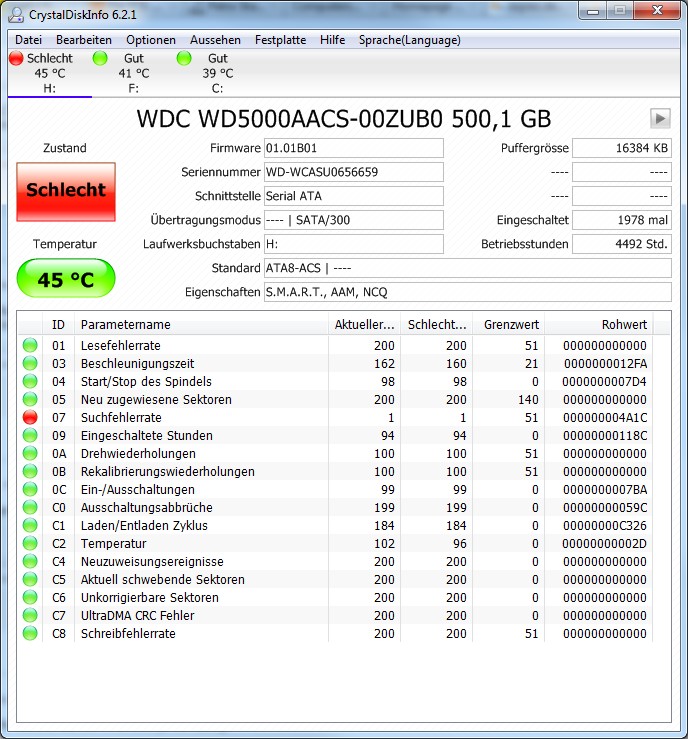The height and width of the screenshot is (739, 688).
Task: Click the CrystalDiskInfo title bar icon
Action: 16,15
